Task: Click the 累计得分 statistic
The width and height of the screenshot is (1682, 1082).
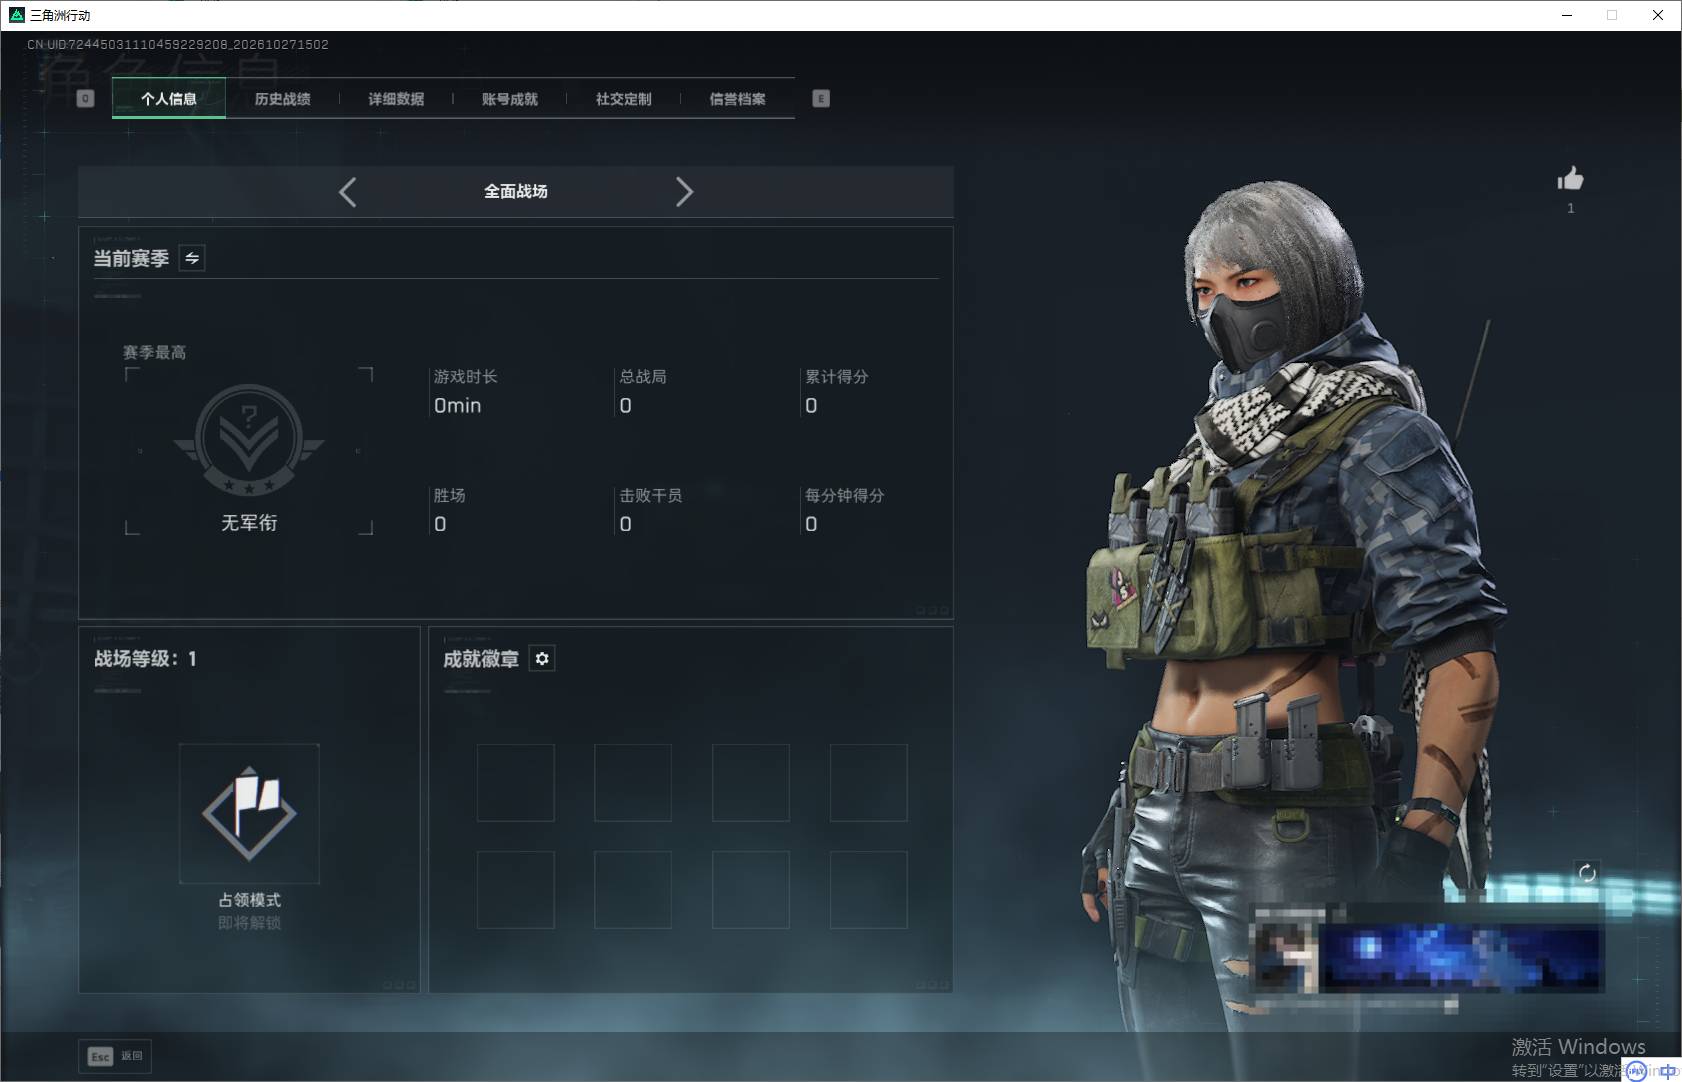Action: coord(837,393)
